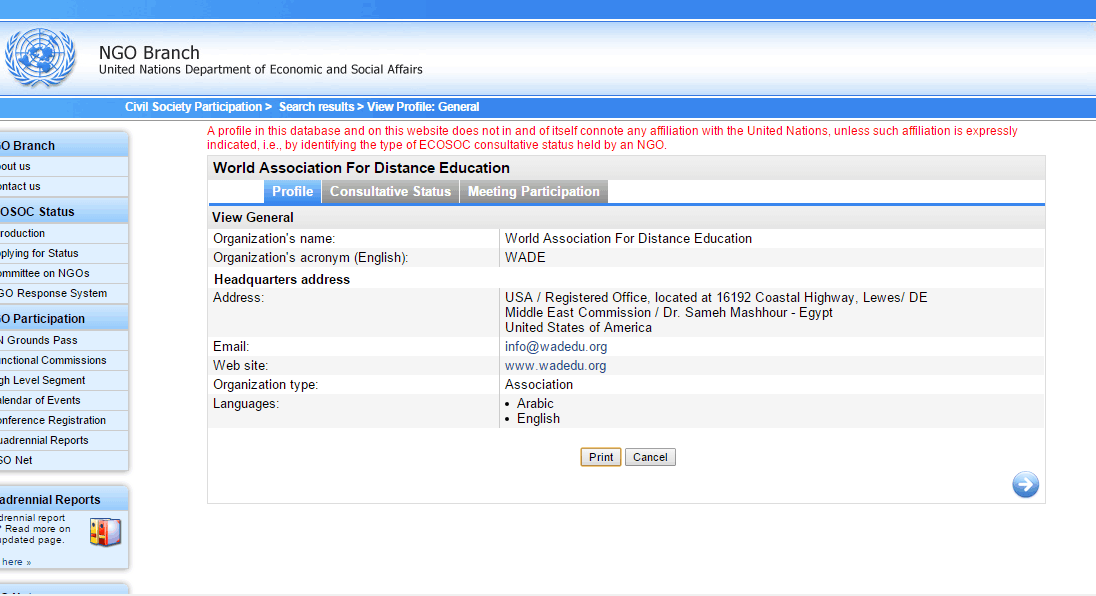Click the blue next arrow icon
This screenshot has width=1096, height=596.
(1025, 485)
